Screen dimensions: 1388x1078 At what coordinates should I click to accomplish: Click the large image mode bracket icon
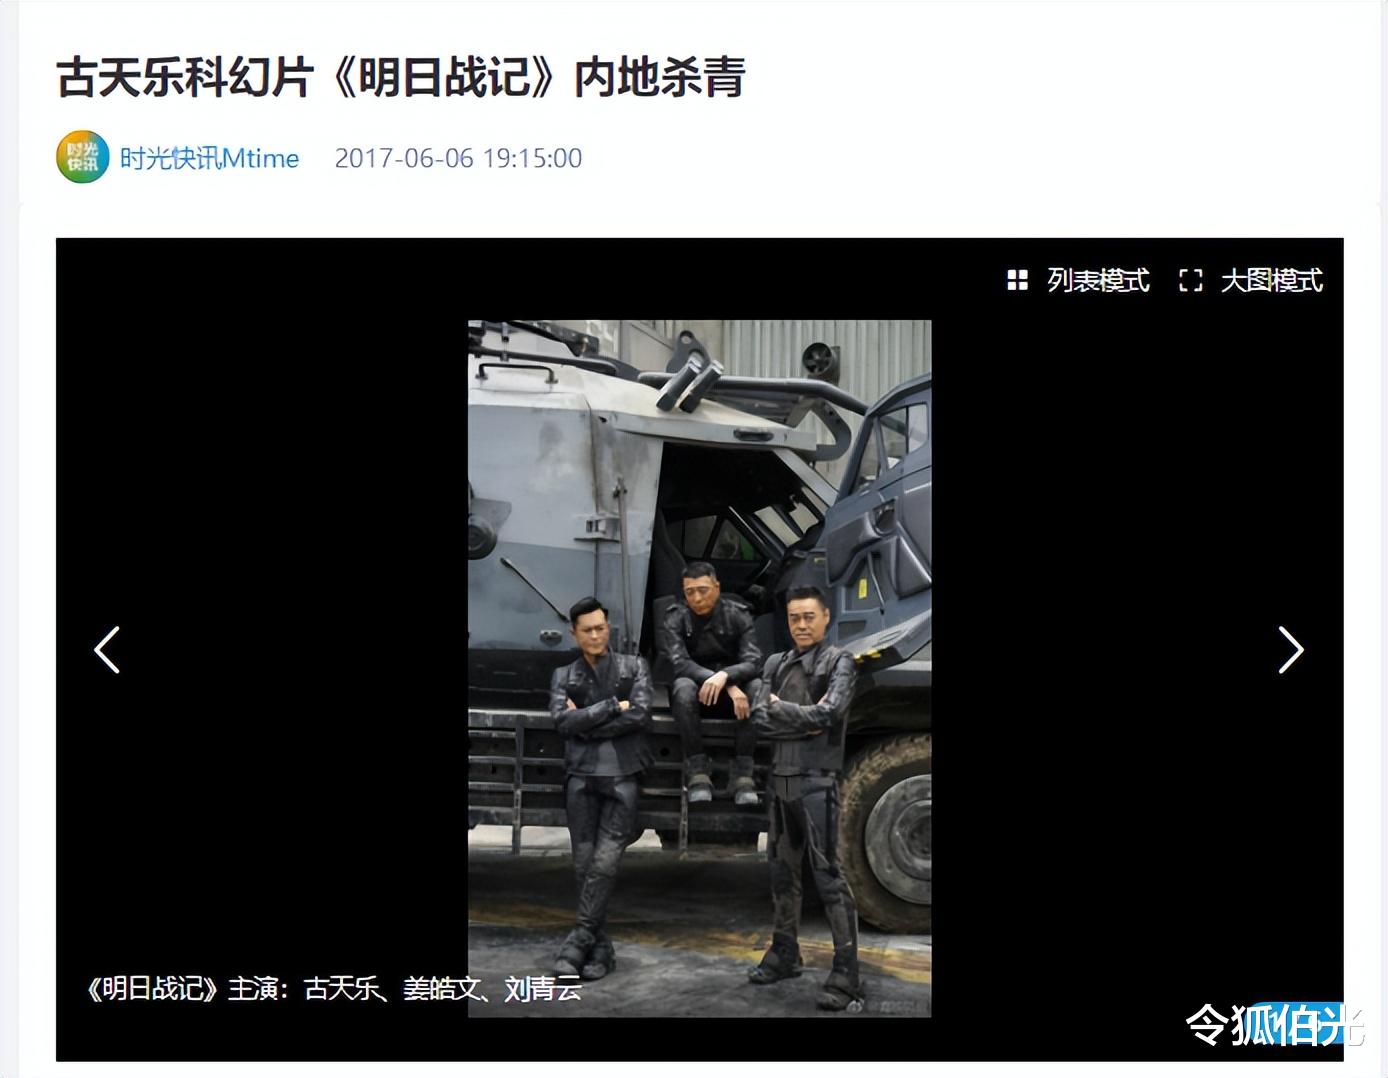(1190, 280)
